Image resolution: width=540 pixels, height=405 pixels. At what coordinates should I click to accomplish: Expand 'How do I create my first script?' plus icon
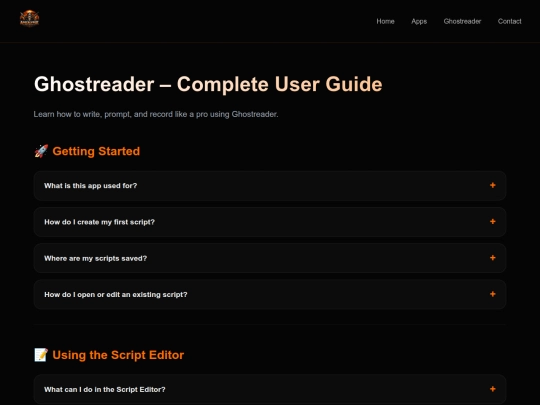point(492,221)
